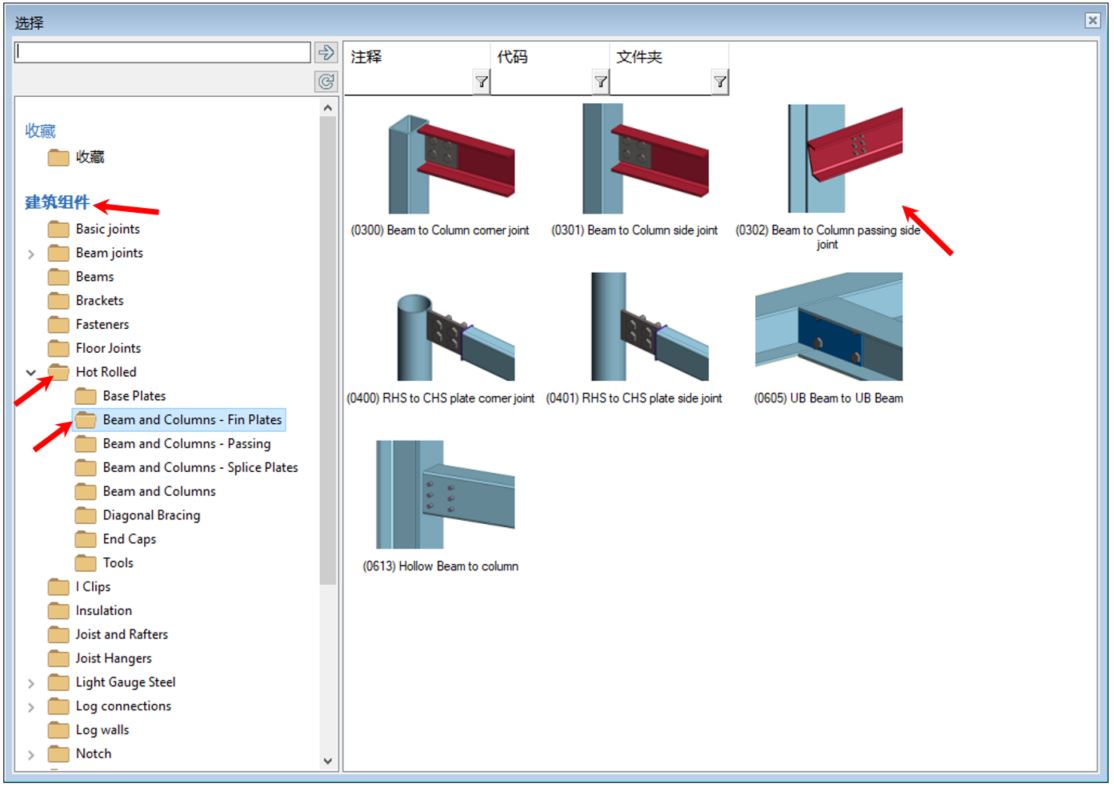
Task: Collapse the Hot Rolled folder
Action: [31, 372]
